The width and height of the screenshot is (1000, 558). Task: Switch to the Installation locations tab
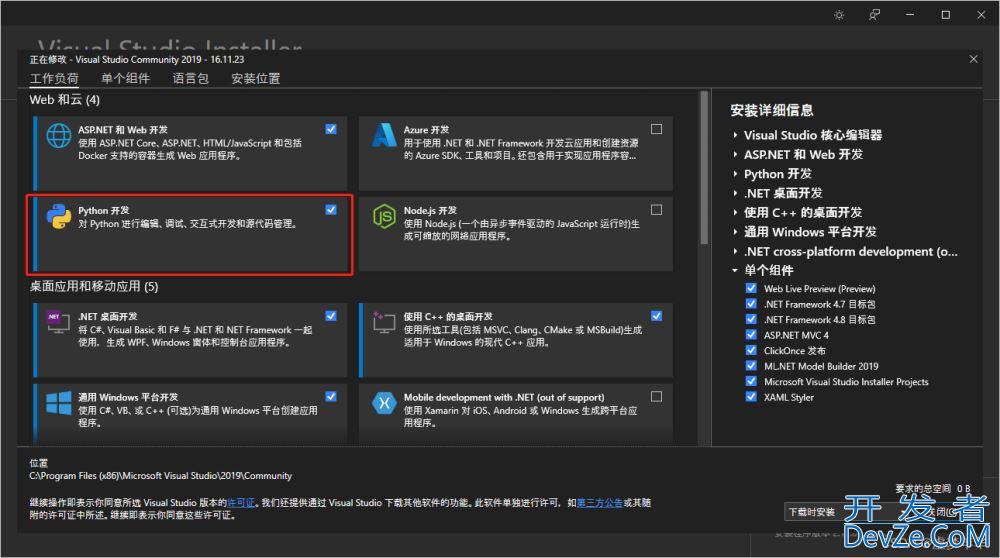pyautogui.click(x=256, y=78)
